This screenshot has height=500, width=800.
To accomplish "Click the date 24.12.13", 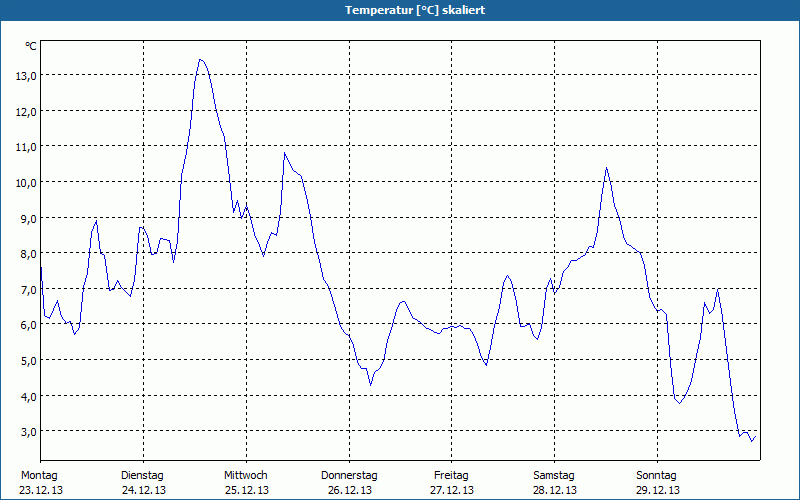I will tap(144, 490).
